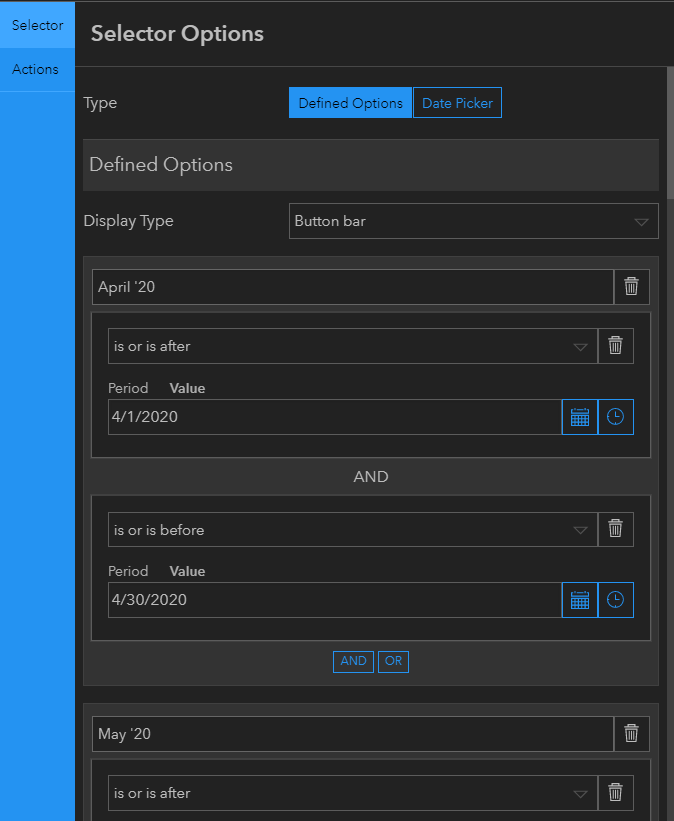Open the calendar picker for the 4/30/2020 value
Viewport: 674px width, 821px height.
tap(579, 600)
